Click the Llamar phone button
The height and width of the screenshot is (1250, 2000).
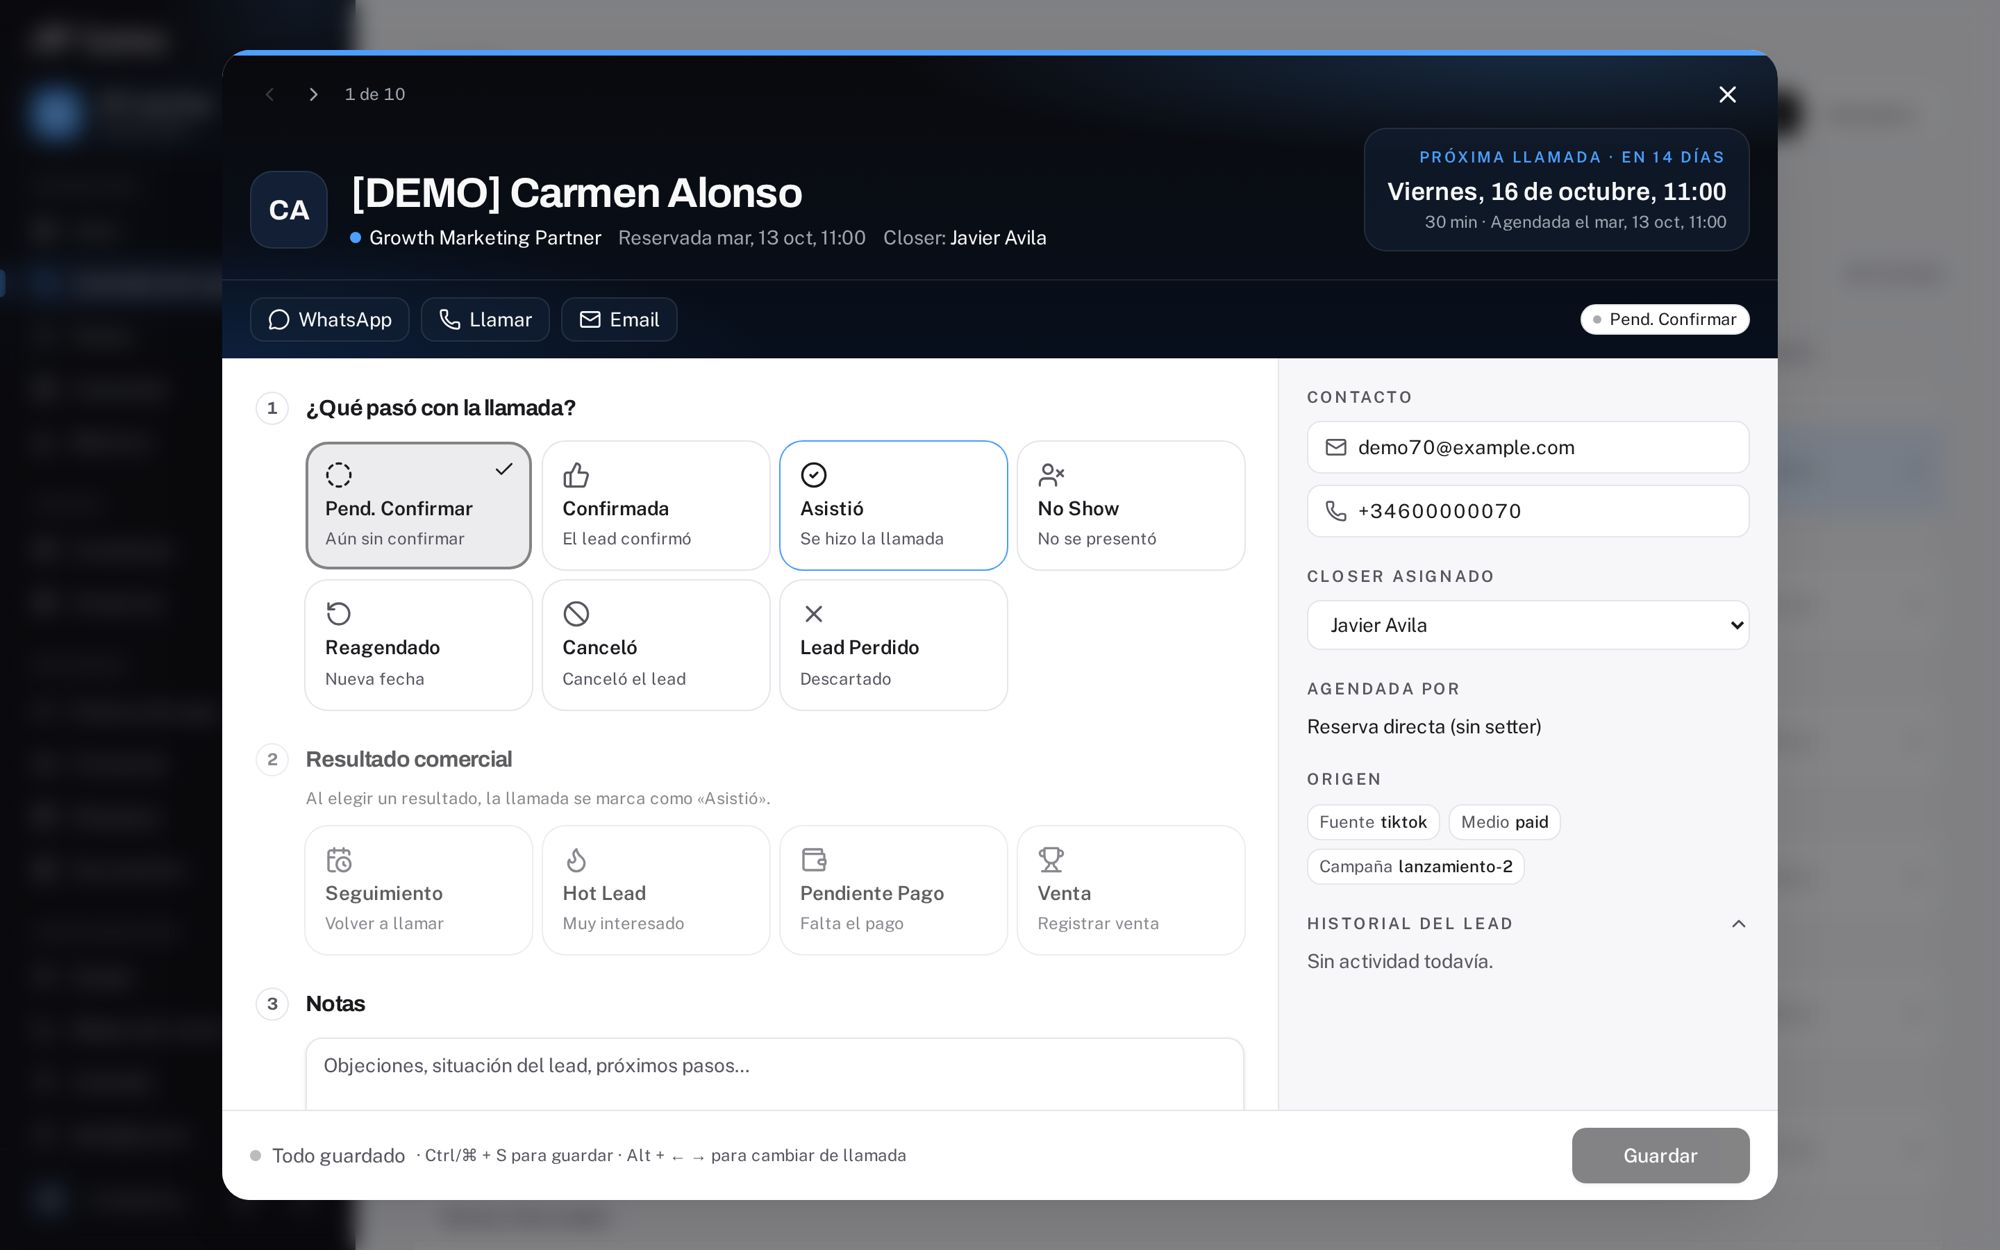point(485,319)
